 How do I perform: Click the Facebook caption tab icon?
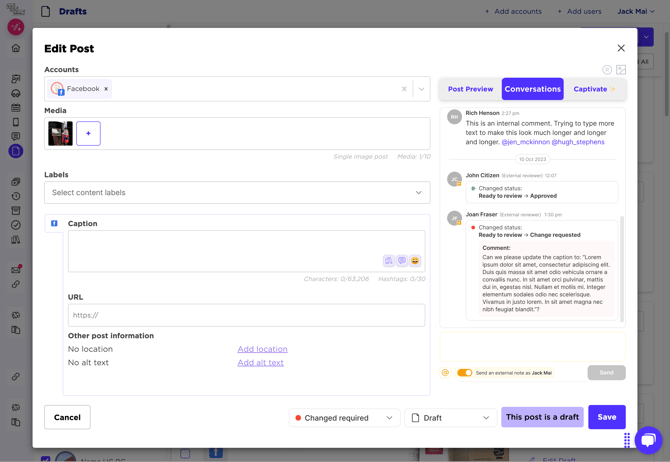point(54,224)
